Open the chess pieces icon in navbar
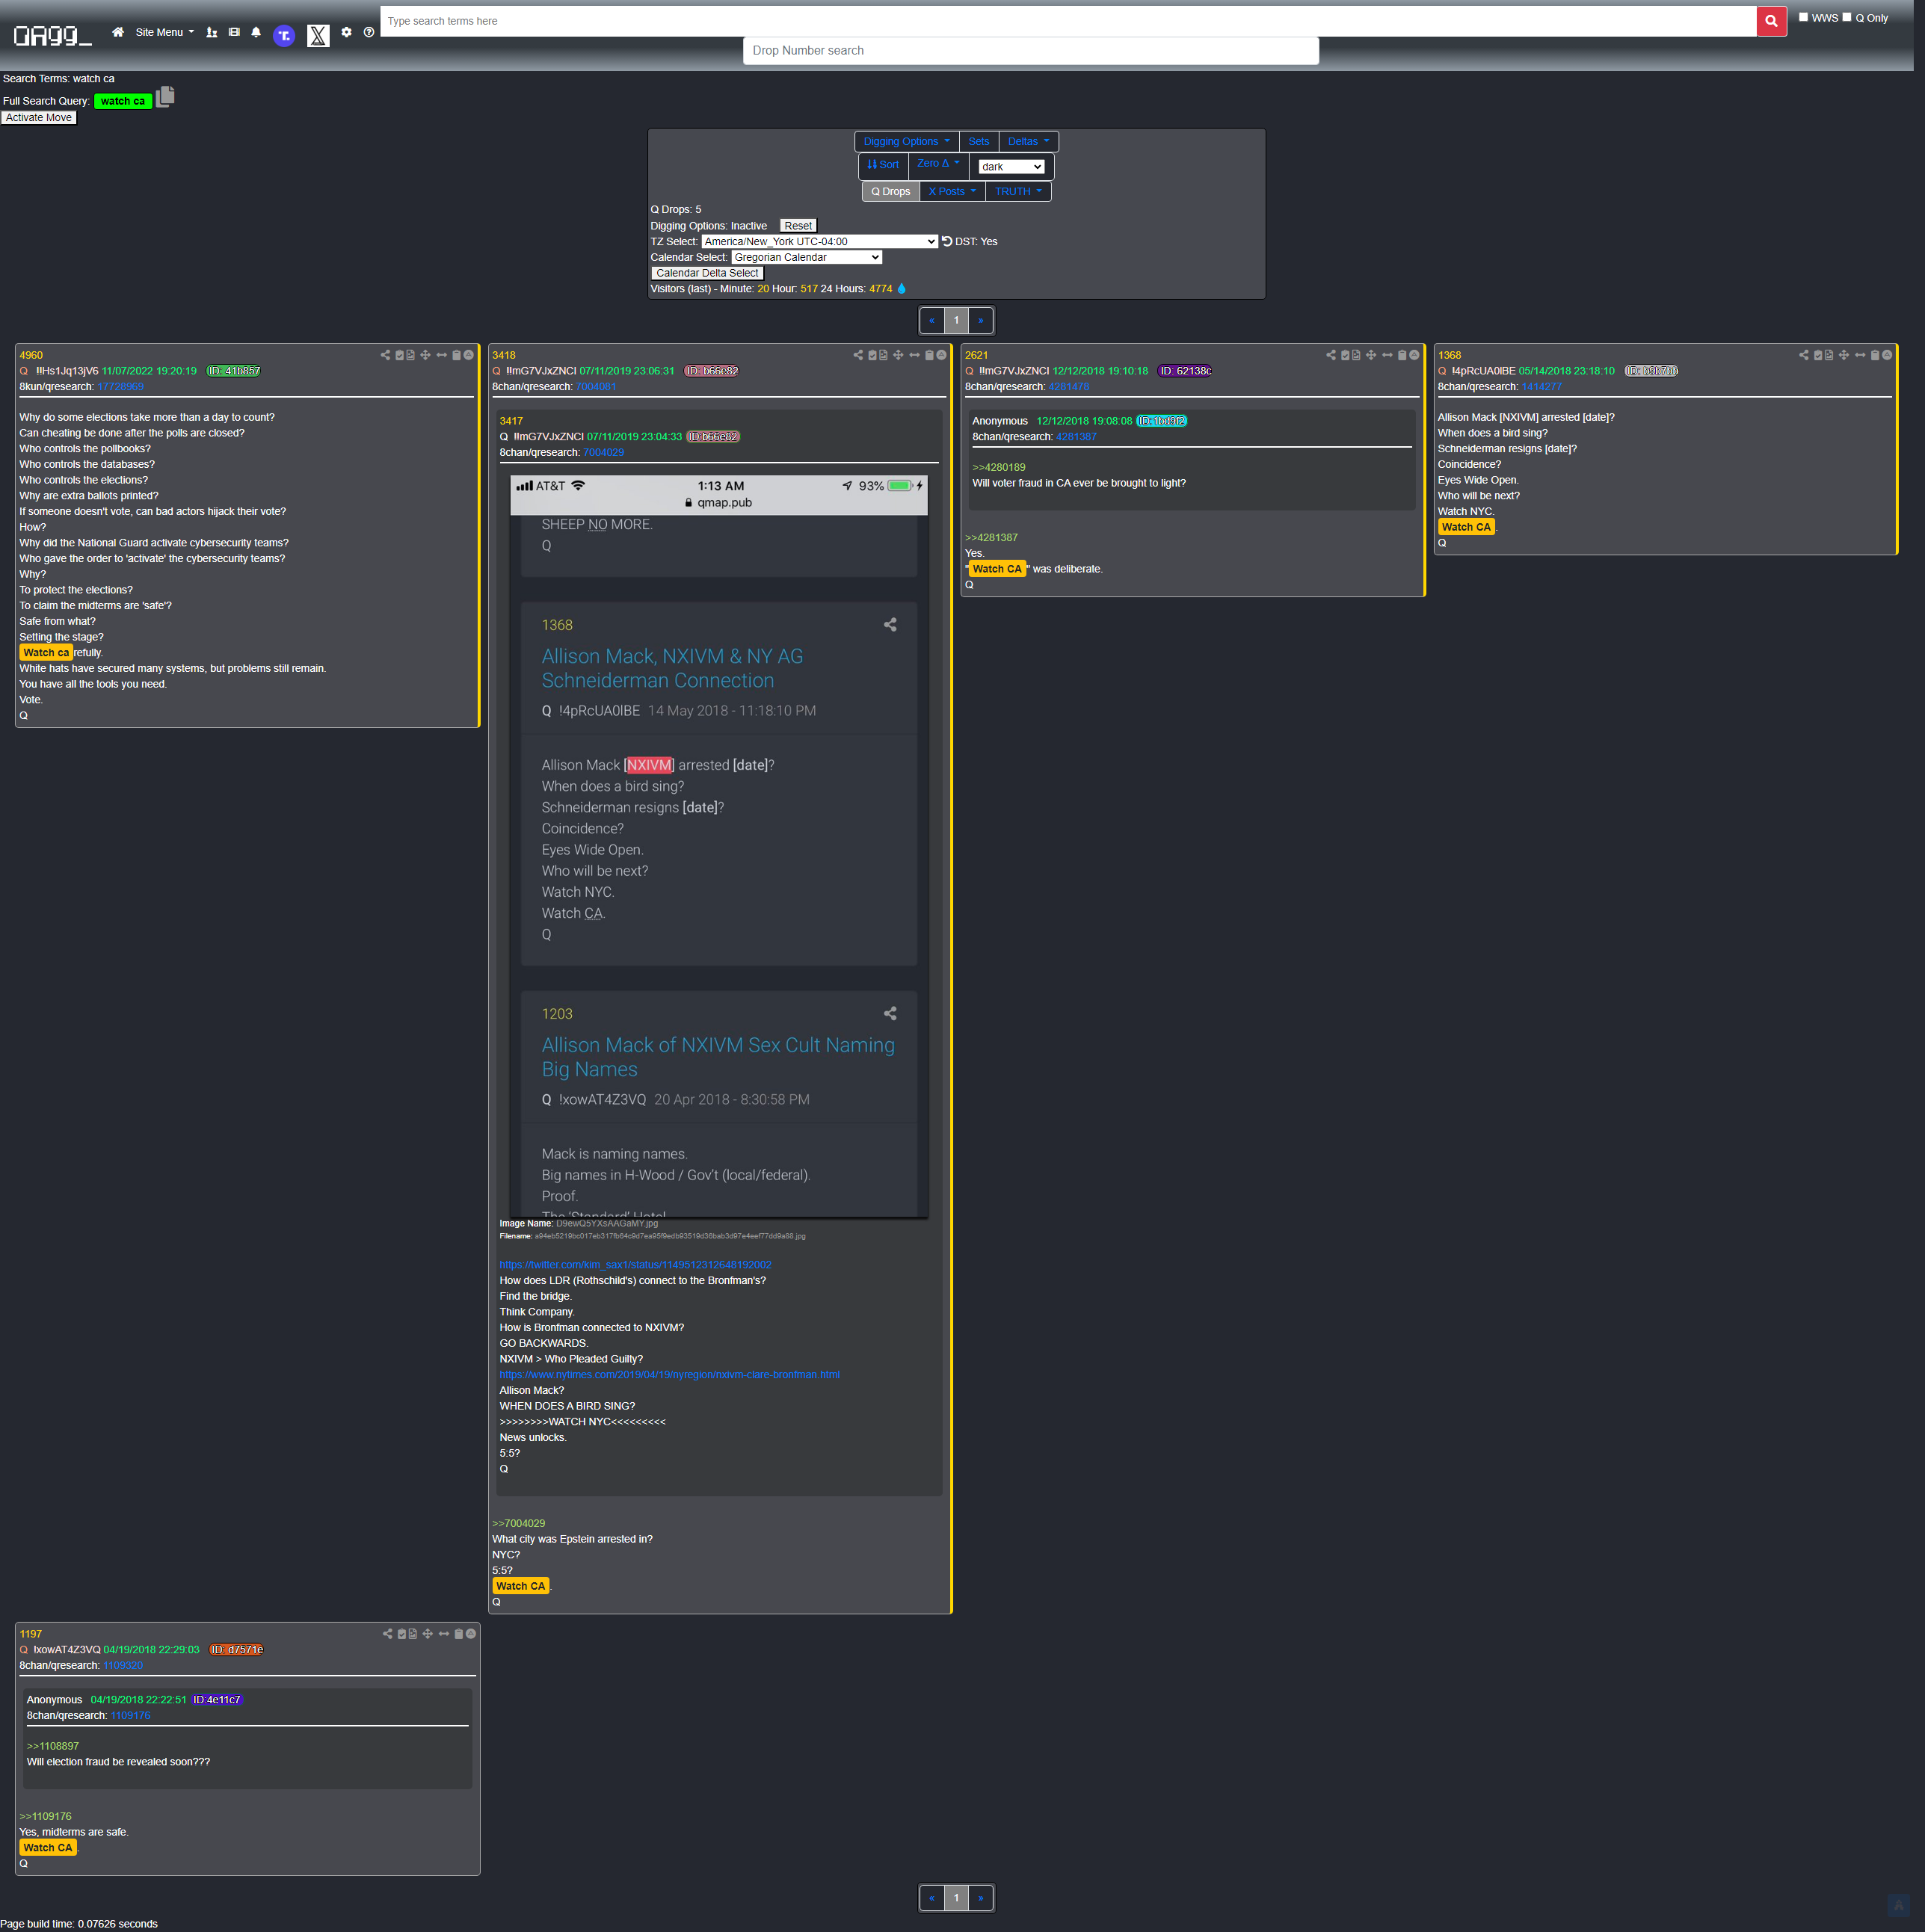This screenshot has width=1925, height=1932. click(x=211, y=32)
